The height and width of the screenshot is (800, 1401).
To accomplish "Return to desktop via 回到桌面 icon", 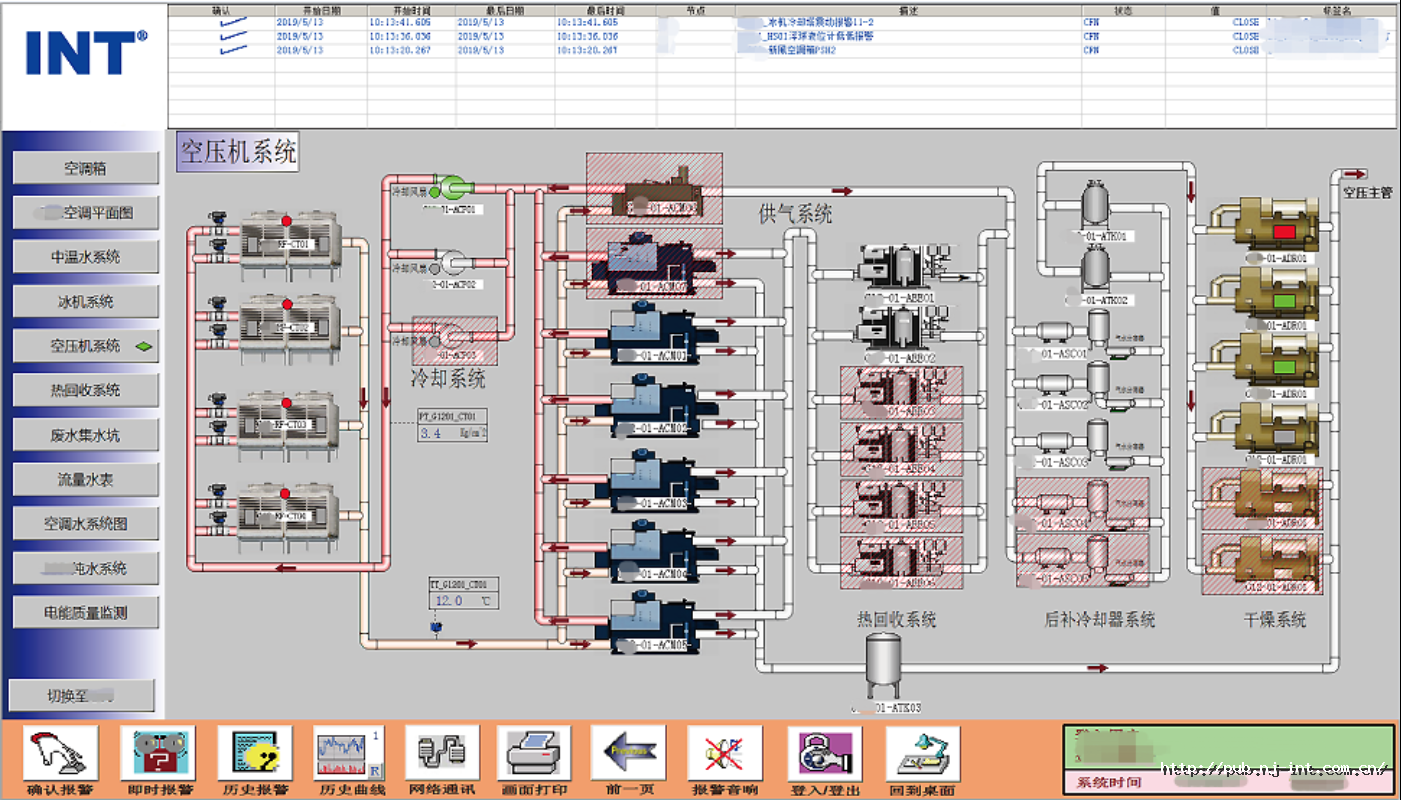I will (923, 754).
